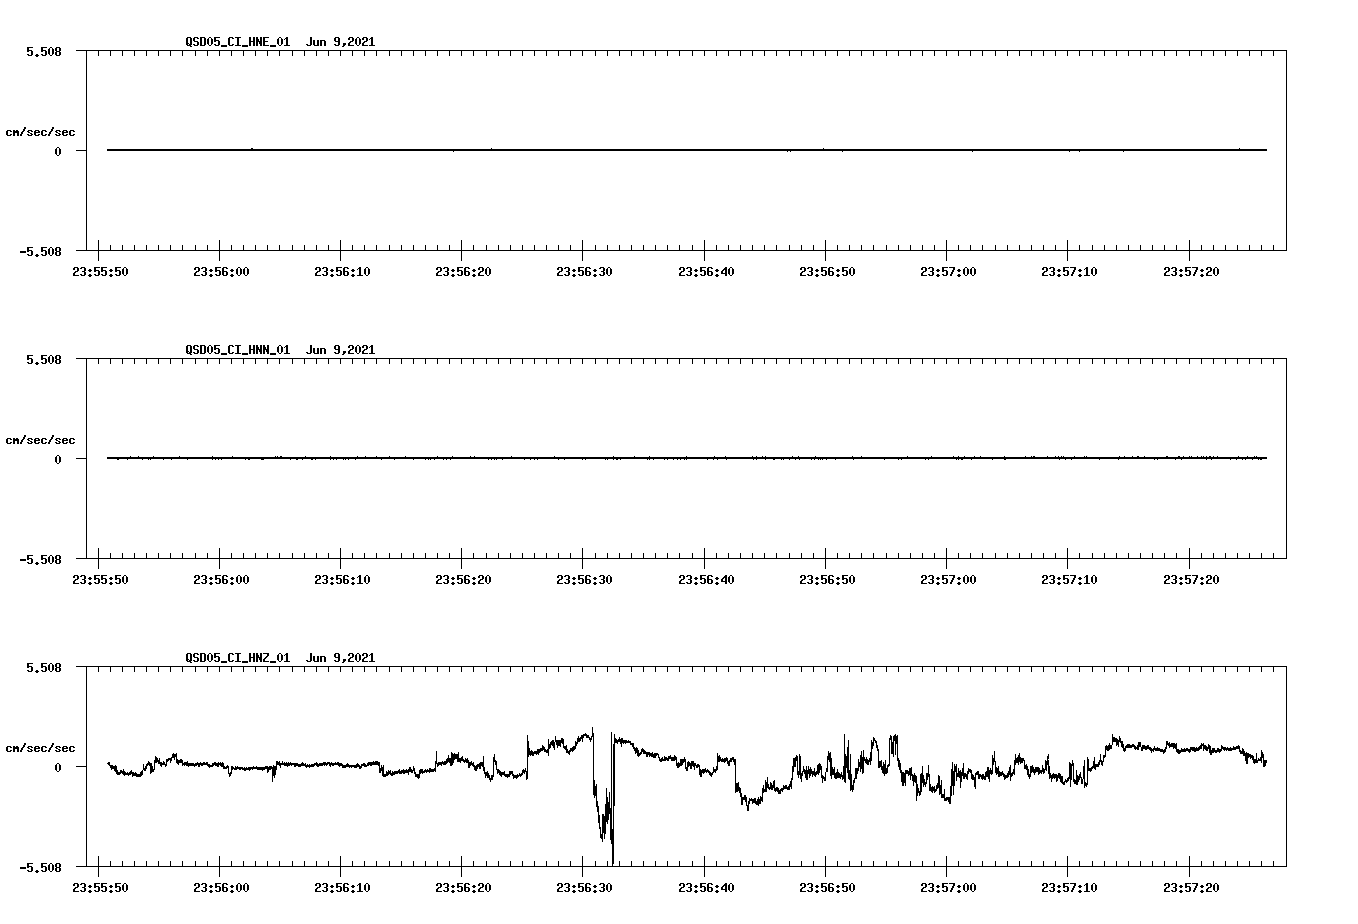Viewport: 1358px width, 924px height.
Task: Click 23:57:10 time label under HNE plot
Action: click(1068, 271)
